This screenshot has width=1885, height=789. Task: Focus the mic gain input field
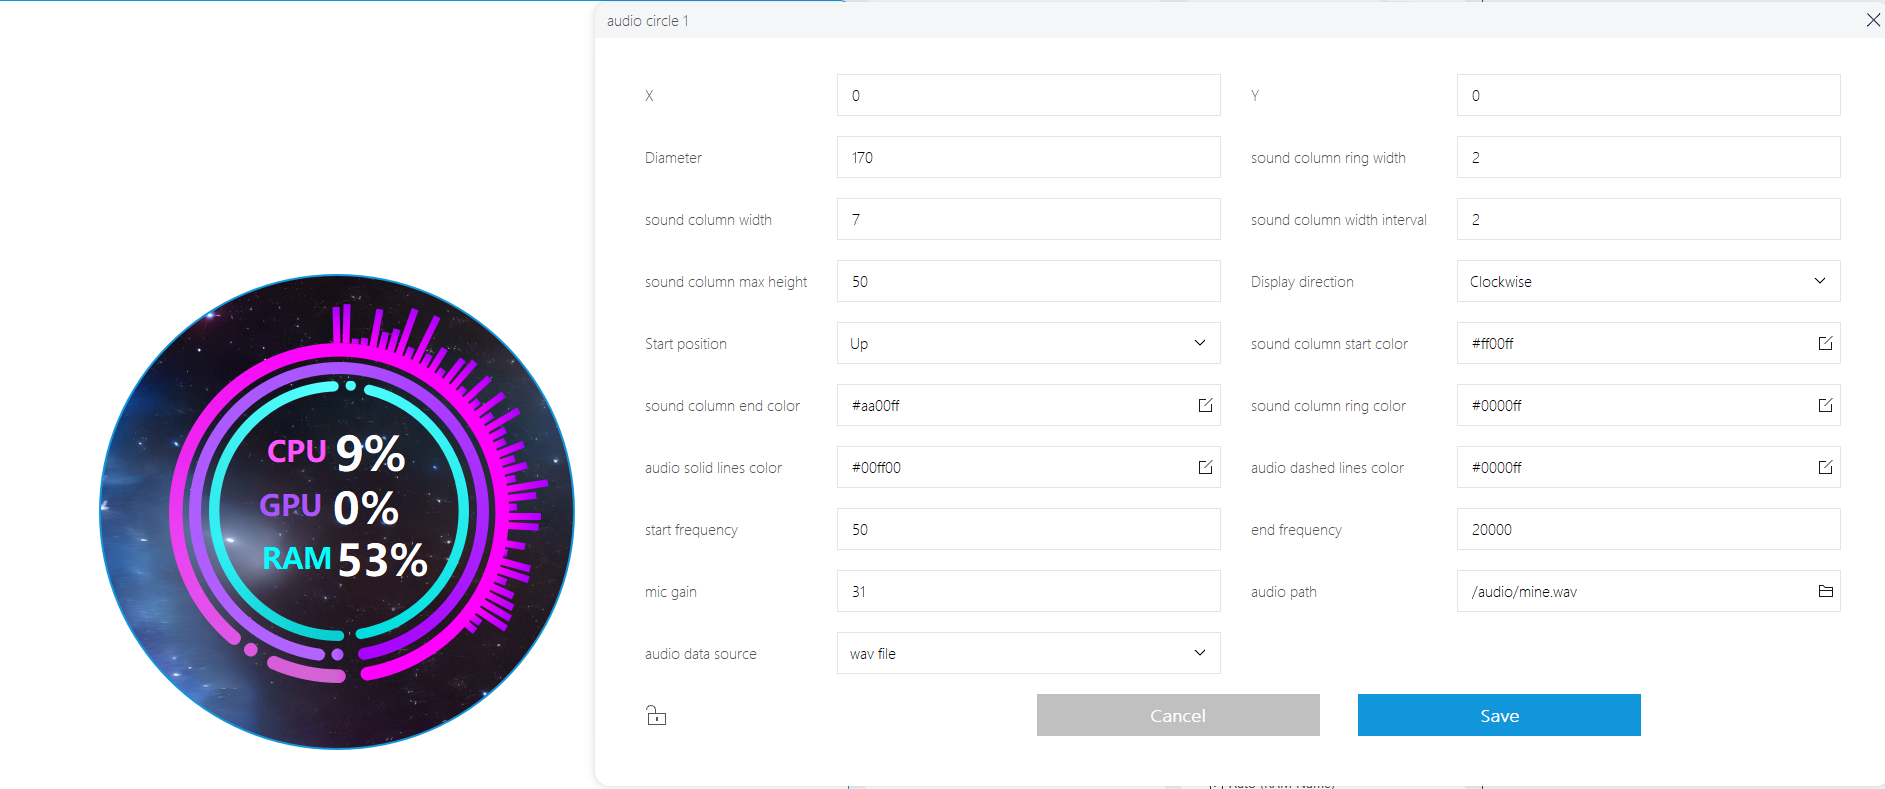click(x=1028, y=591)
